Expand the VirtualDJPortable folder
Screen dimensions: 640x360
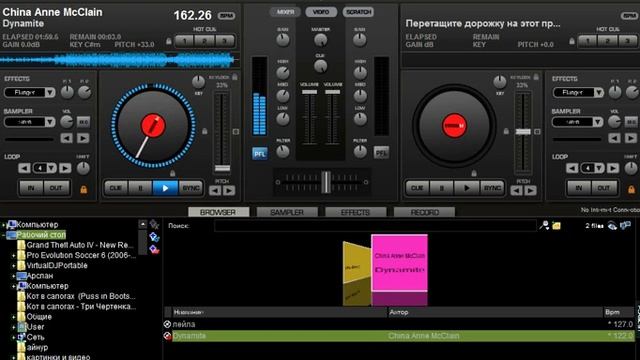pos(13,266)
